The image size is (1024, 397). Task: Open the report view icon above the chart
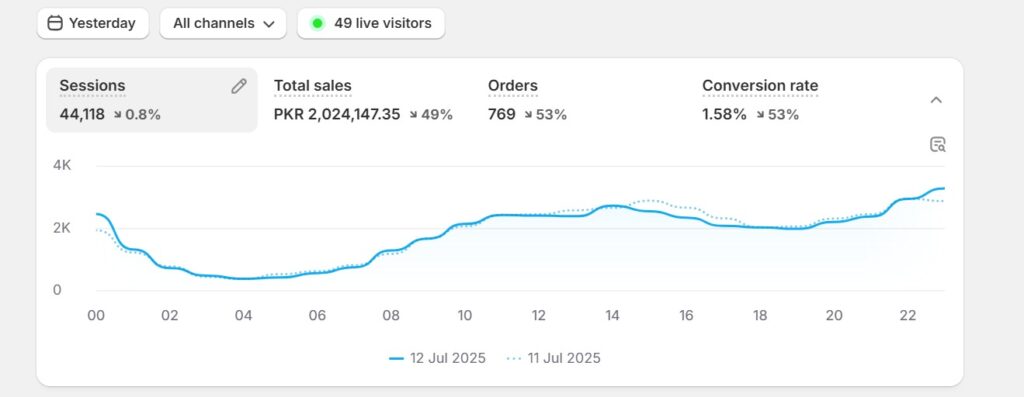click(937, 145)
